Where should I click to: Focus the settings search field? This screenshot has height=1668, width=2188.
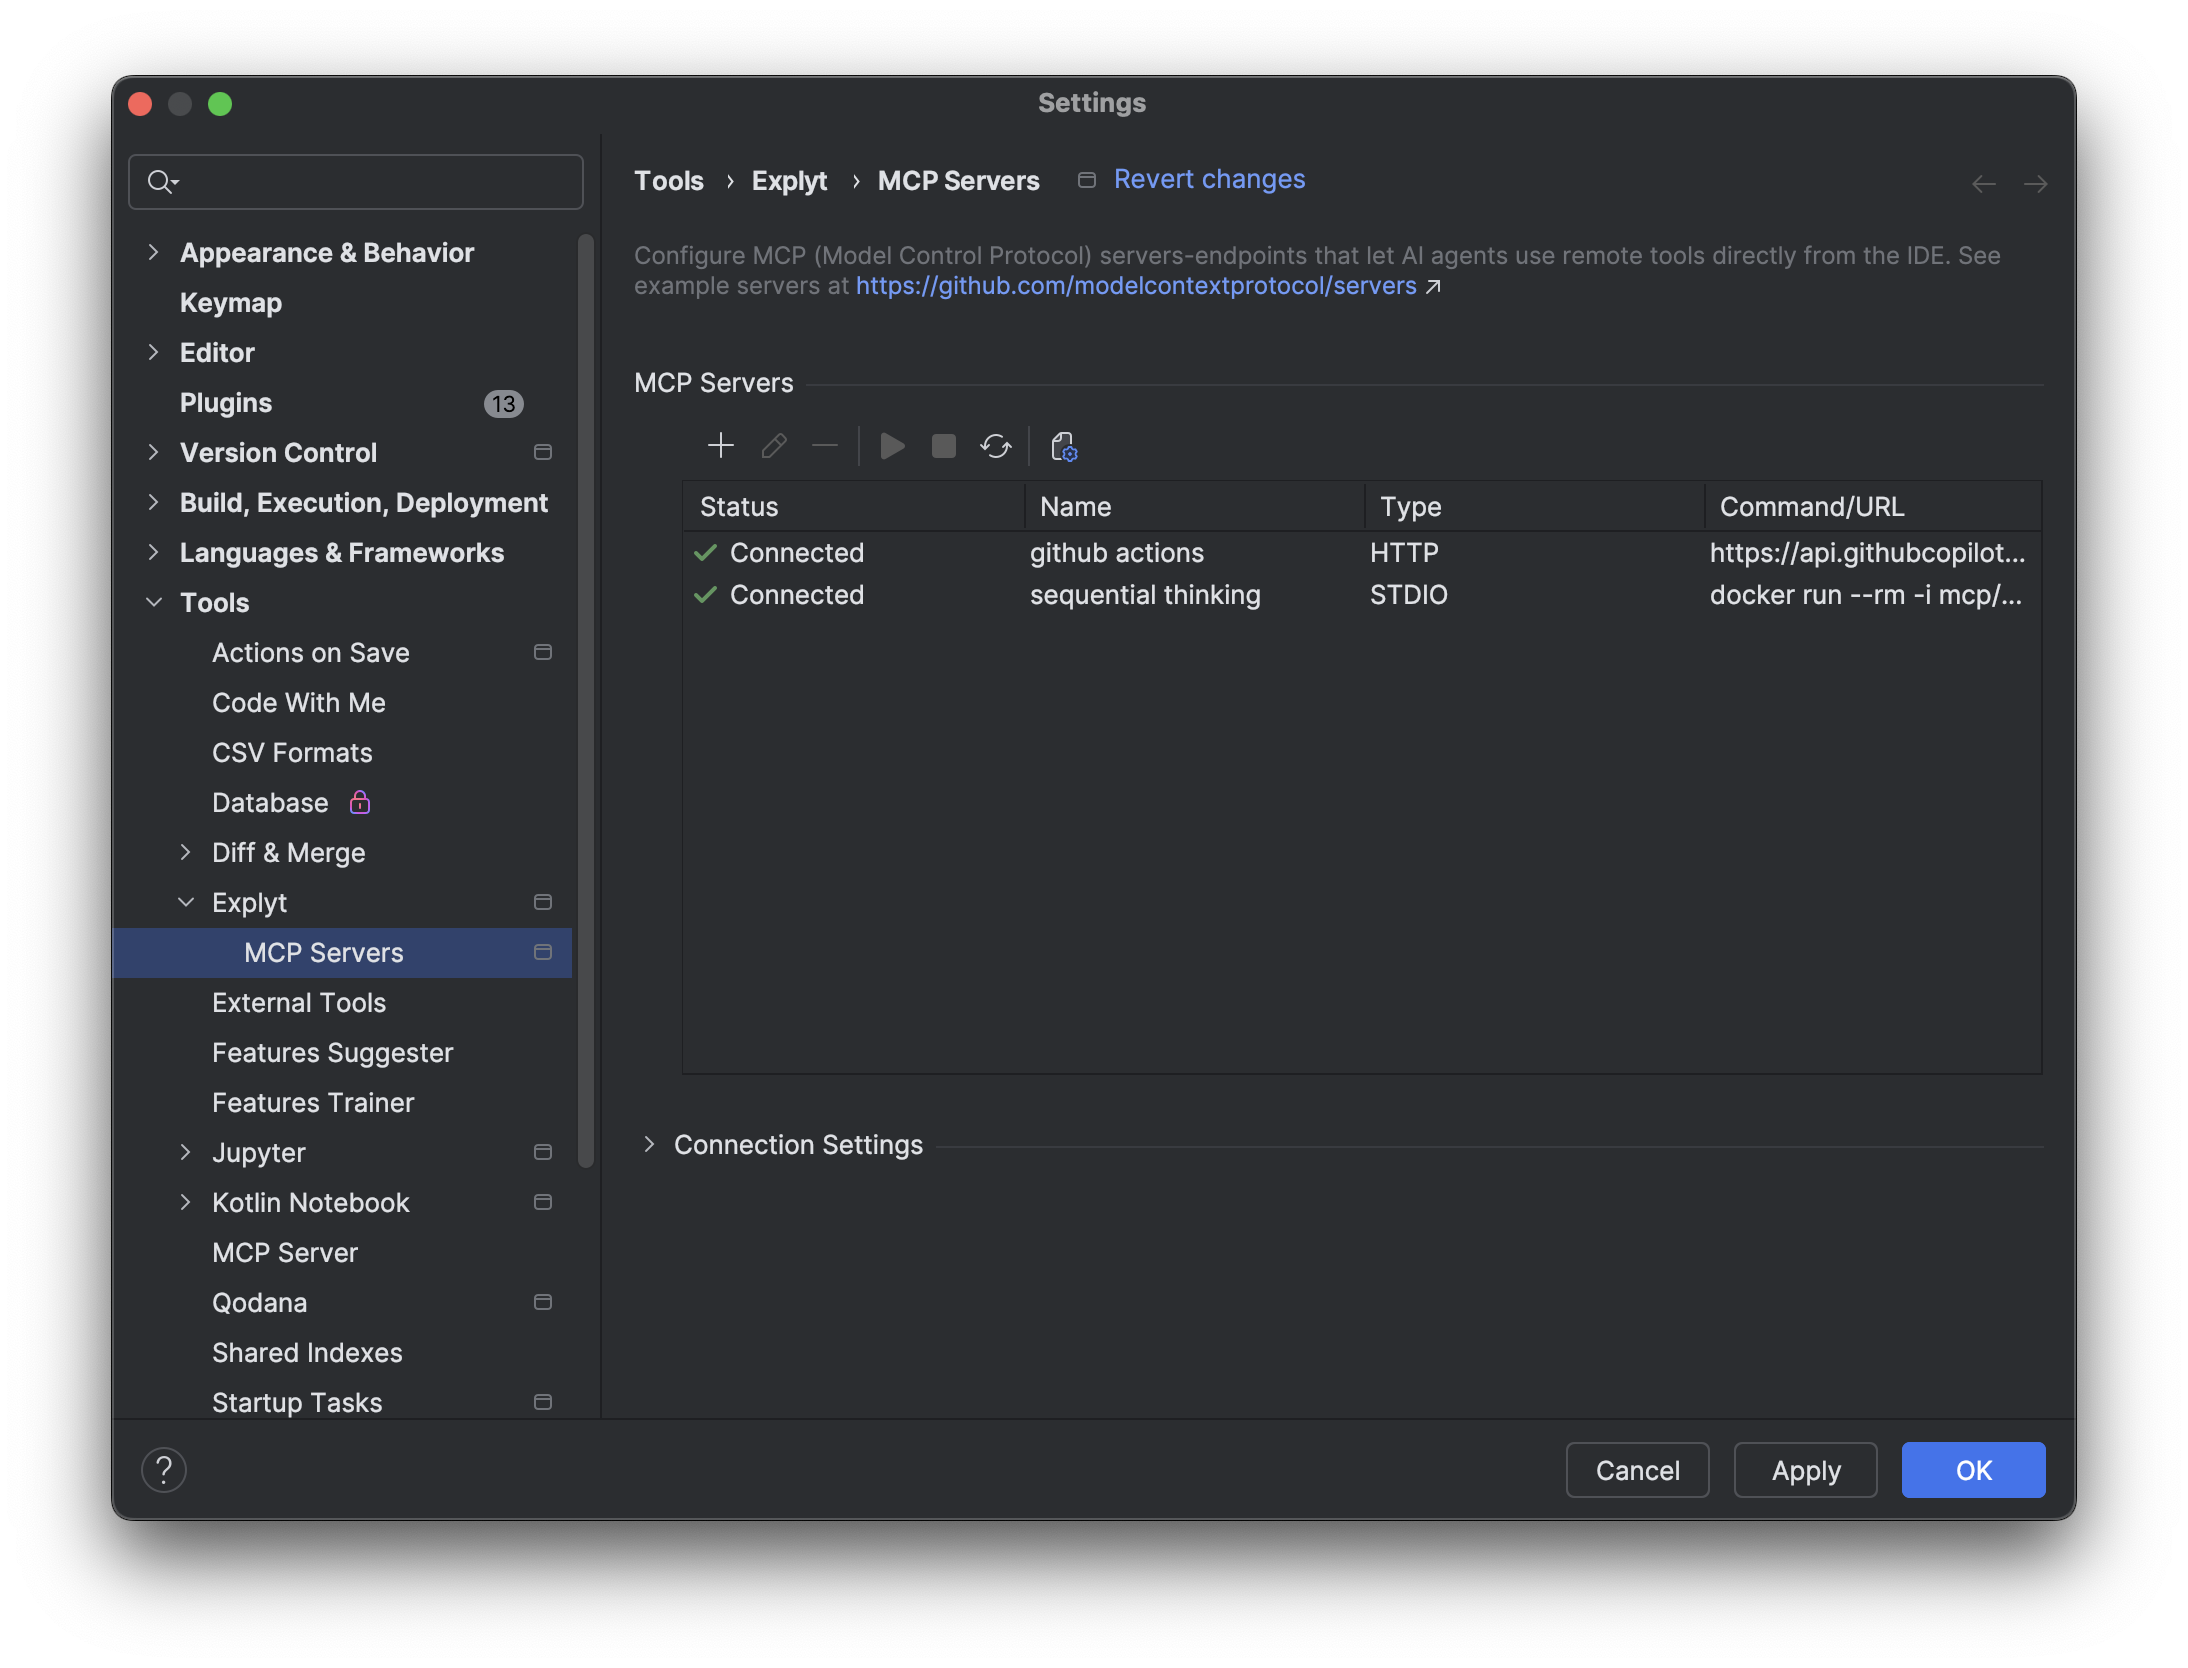pos(370,182)
